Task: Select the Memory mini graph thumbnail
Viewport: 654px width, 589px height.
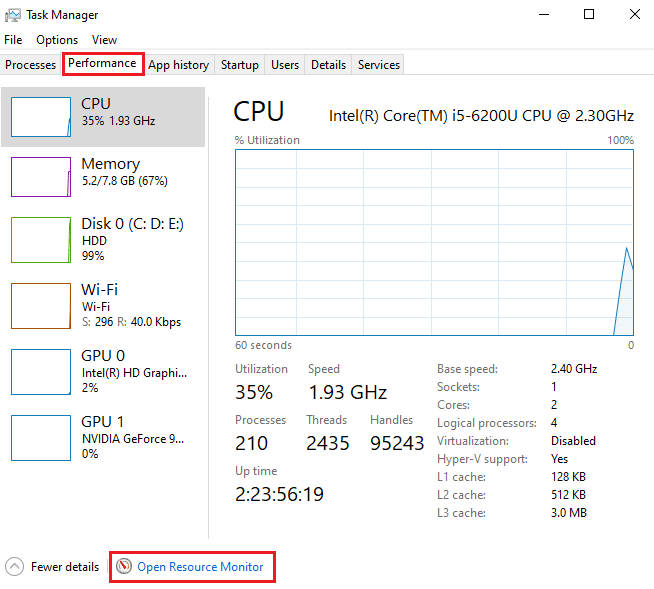Action: point(41,177)
